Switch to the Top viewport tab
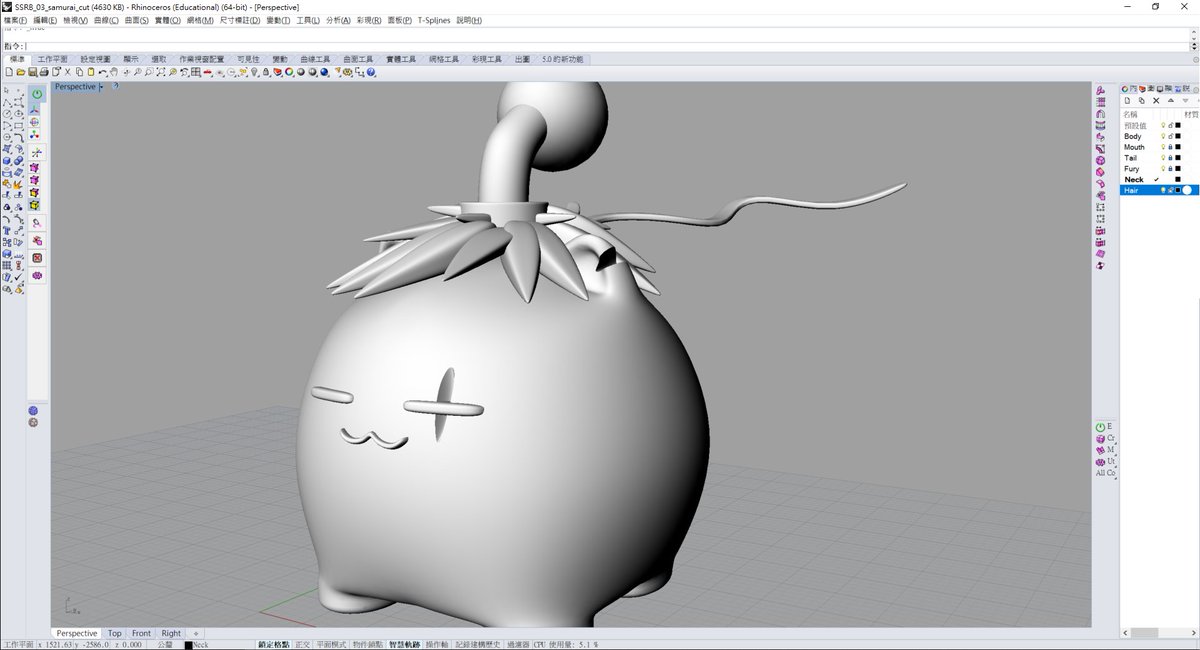This screenshot has height=650, width=1200. 115,633
